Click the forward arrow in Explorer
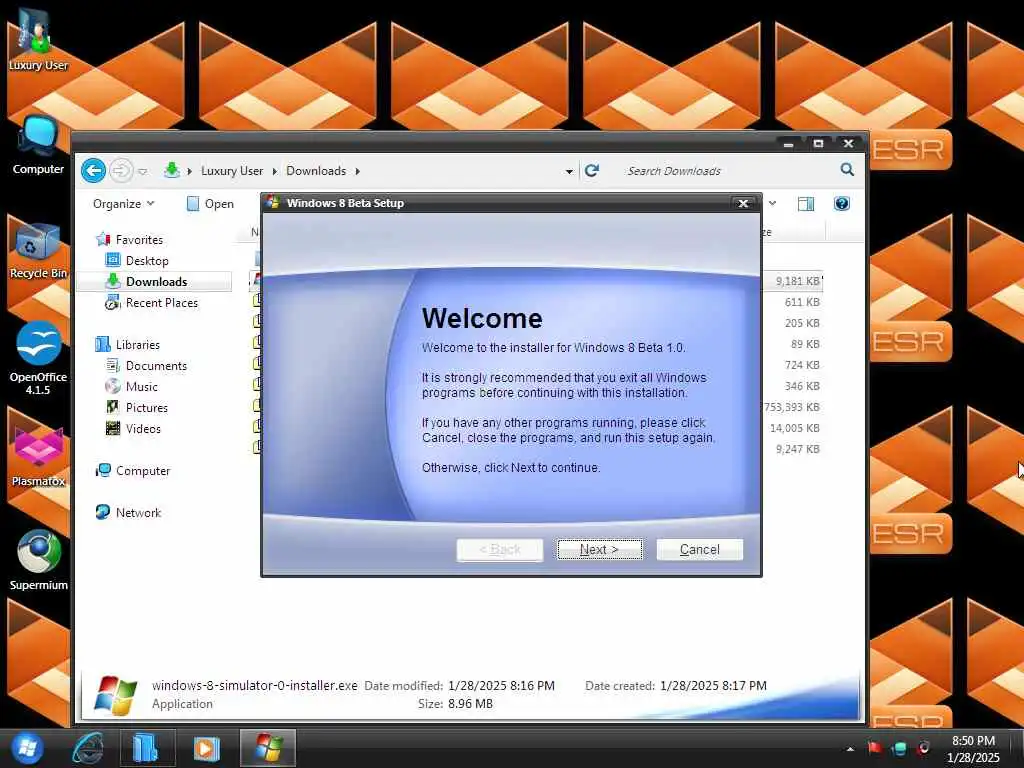This screenshot has width=1024, height=768. pos(121,170)
